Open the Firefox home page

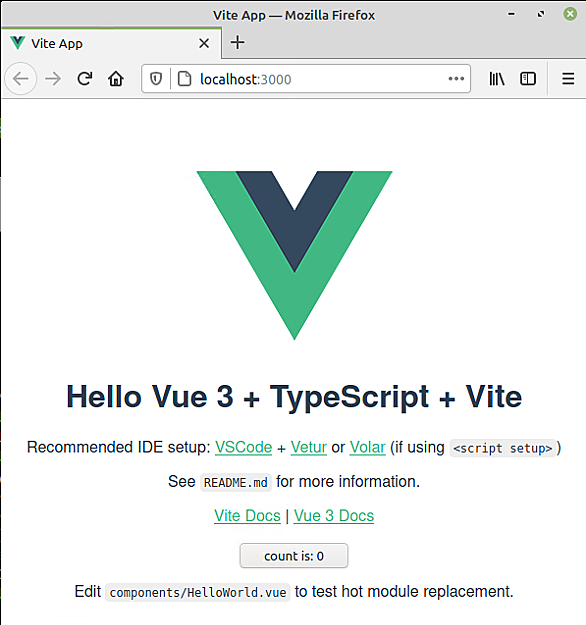[x=116, y=79]
